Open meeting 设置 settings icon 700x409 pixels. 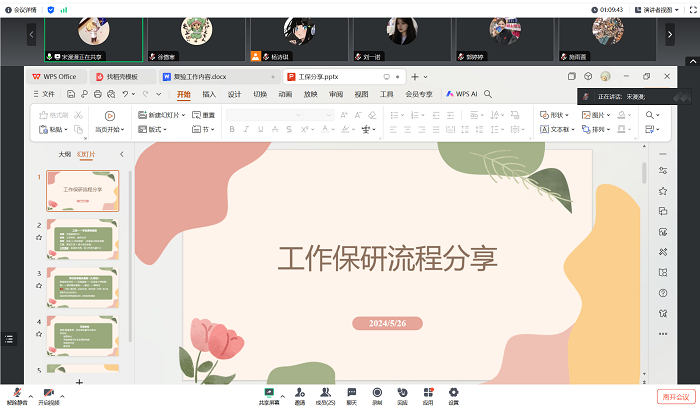pos(453,392)
